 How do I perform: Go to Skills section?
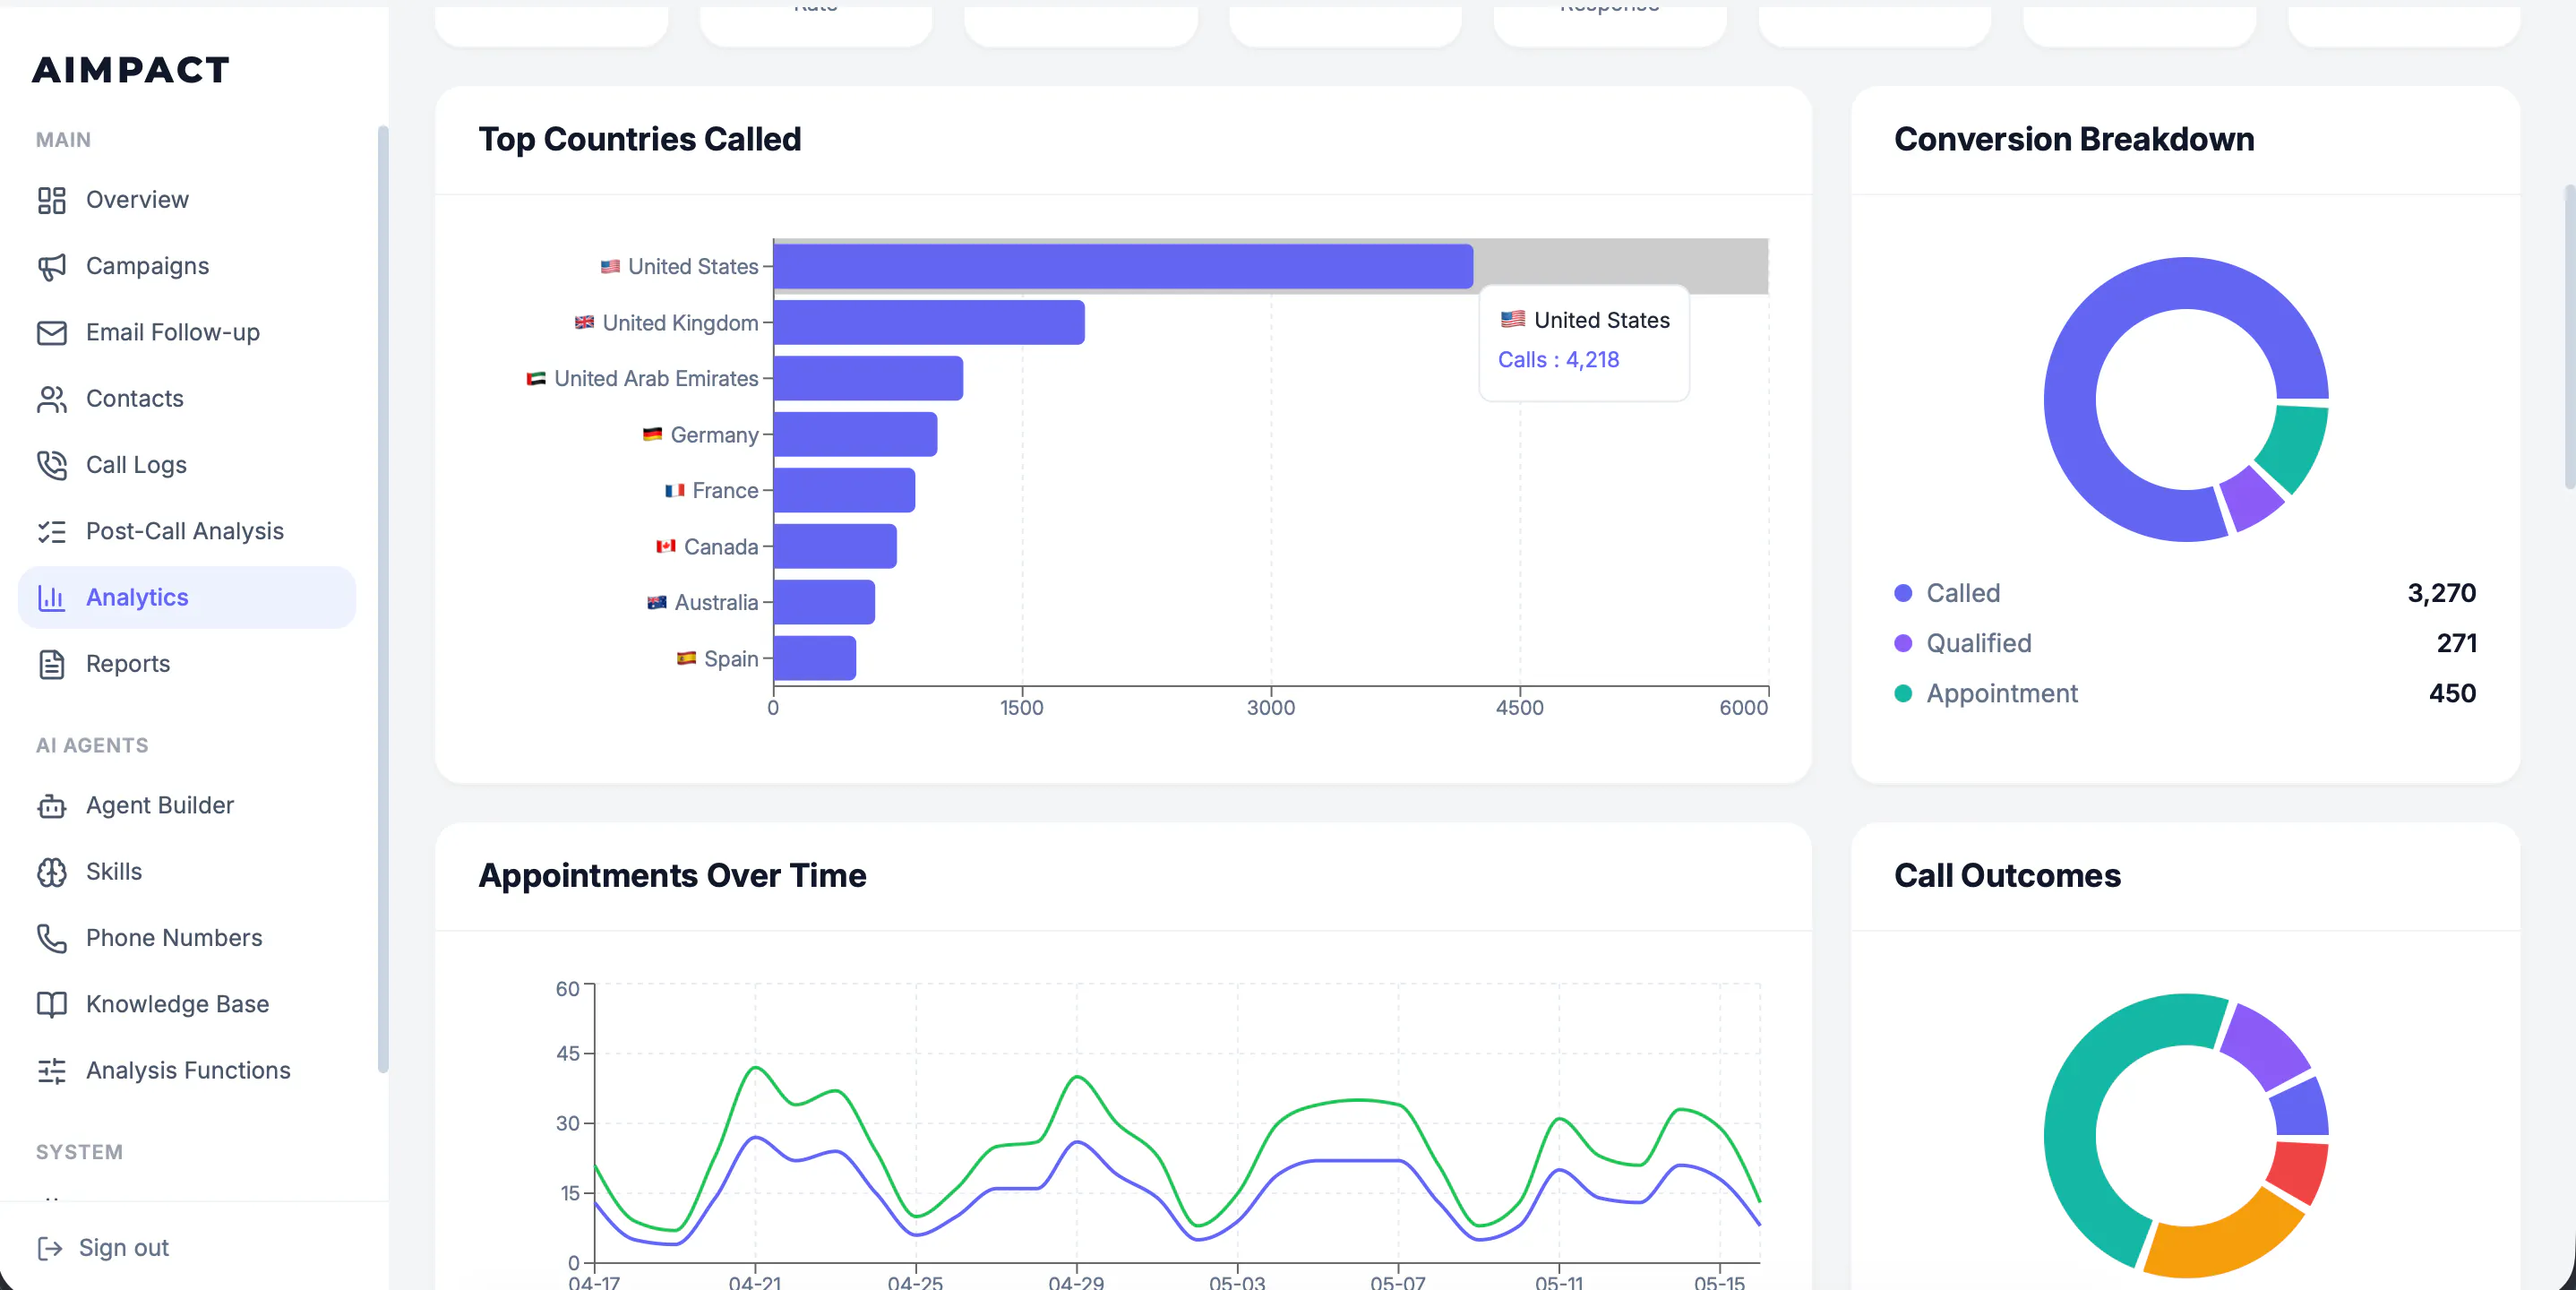click(187, 872)
